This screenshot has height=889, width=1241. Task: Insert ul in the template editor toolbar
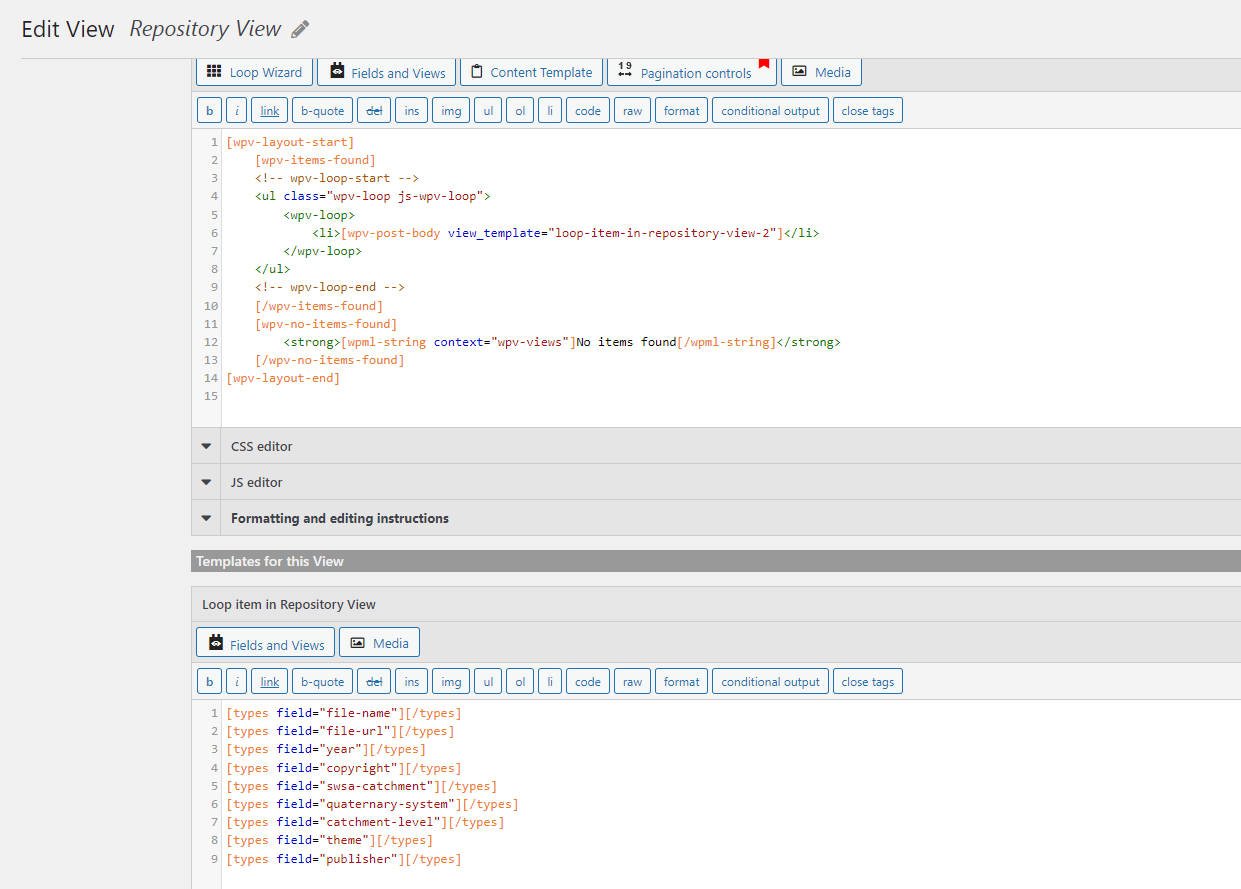(x=488, y=682)
